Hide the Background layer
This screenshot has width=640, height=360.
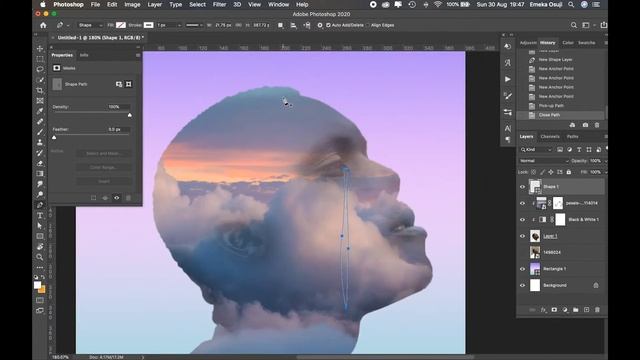tap(522, 285)
